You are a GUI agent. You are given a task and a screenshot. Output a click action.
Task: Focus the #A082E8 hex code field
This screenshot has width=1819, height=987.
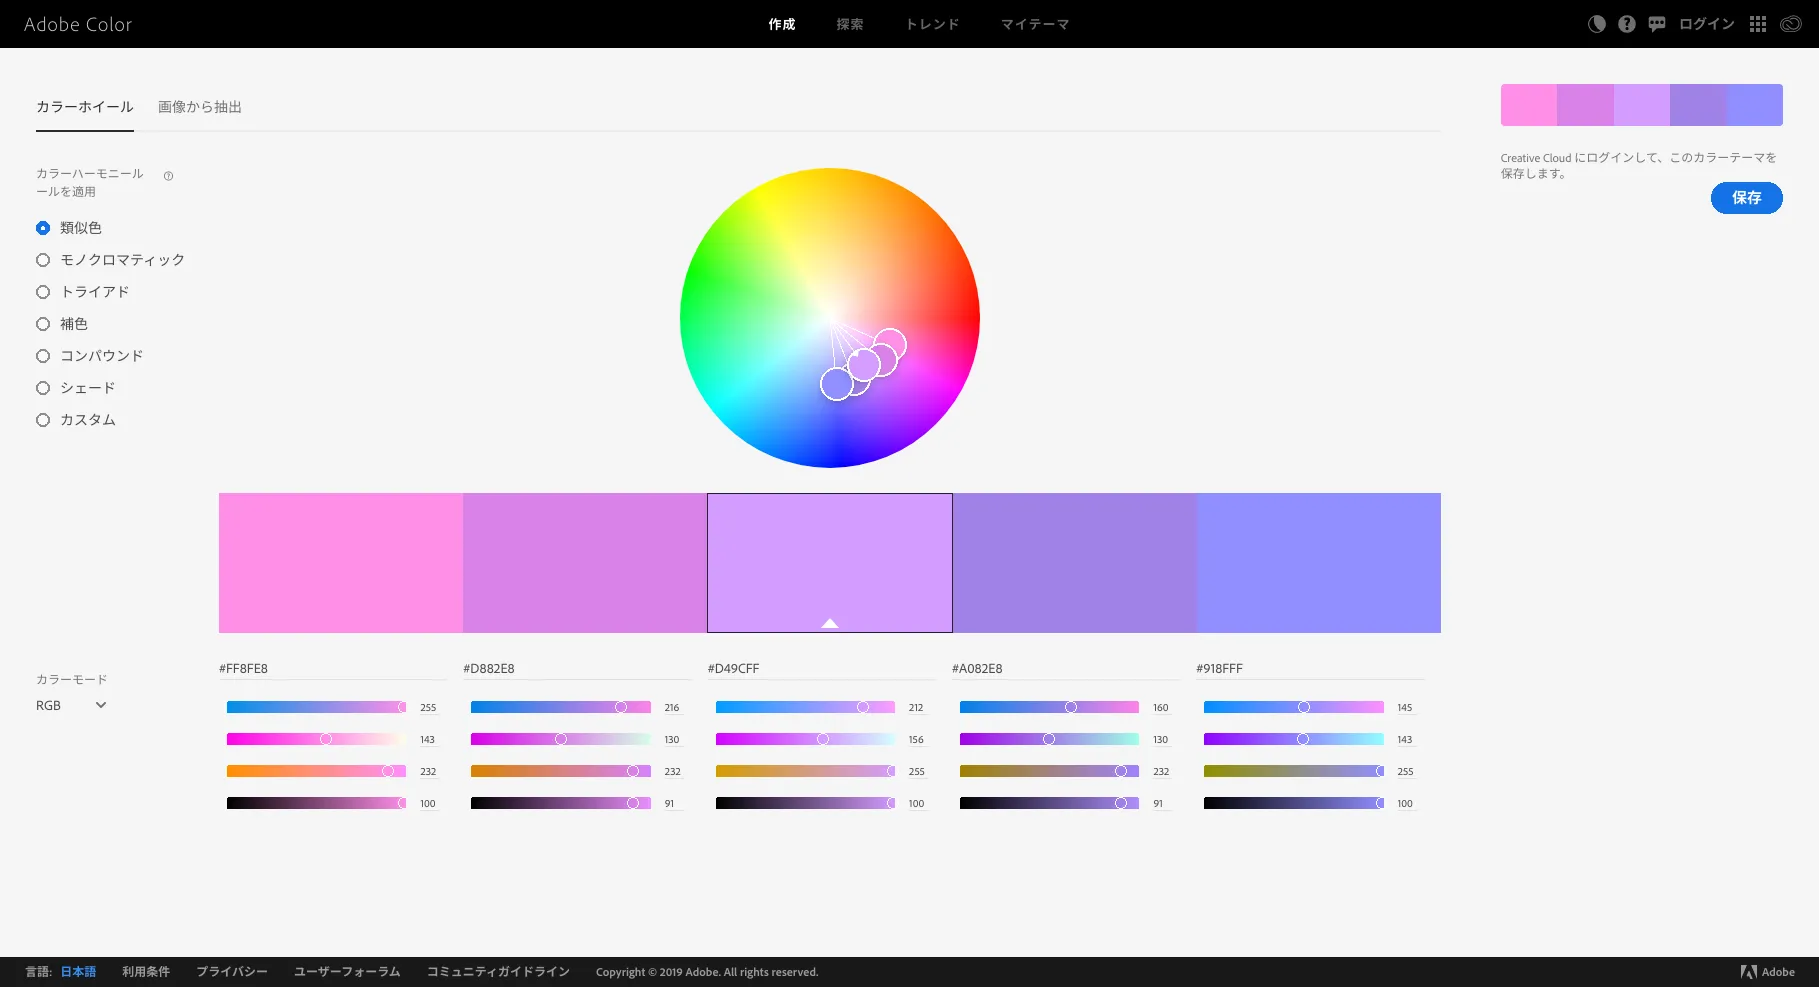tap(1066, 668)
